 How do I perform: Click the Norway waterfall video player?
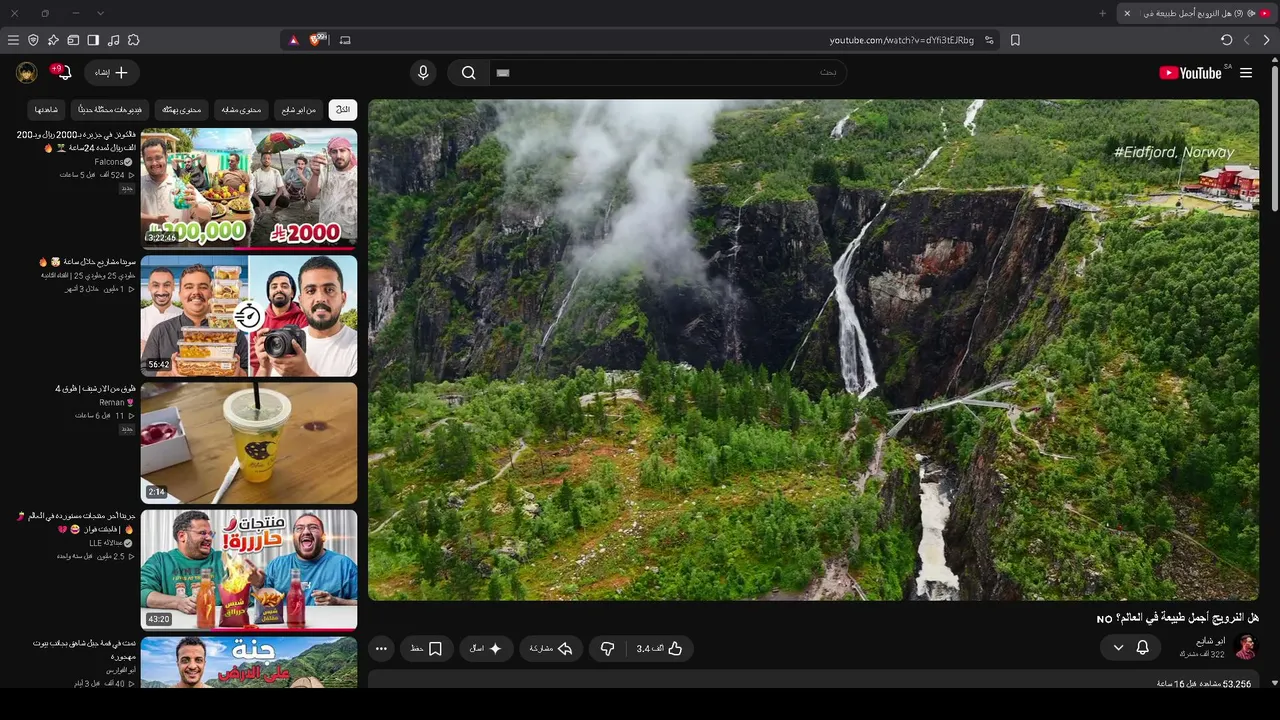pos(813,349)
